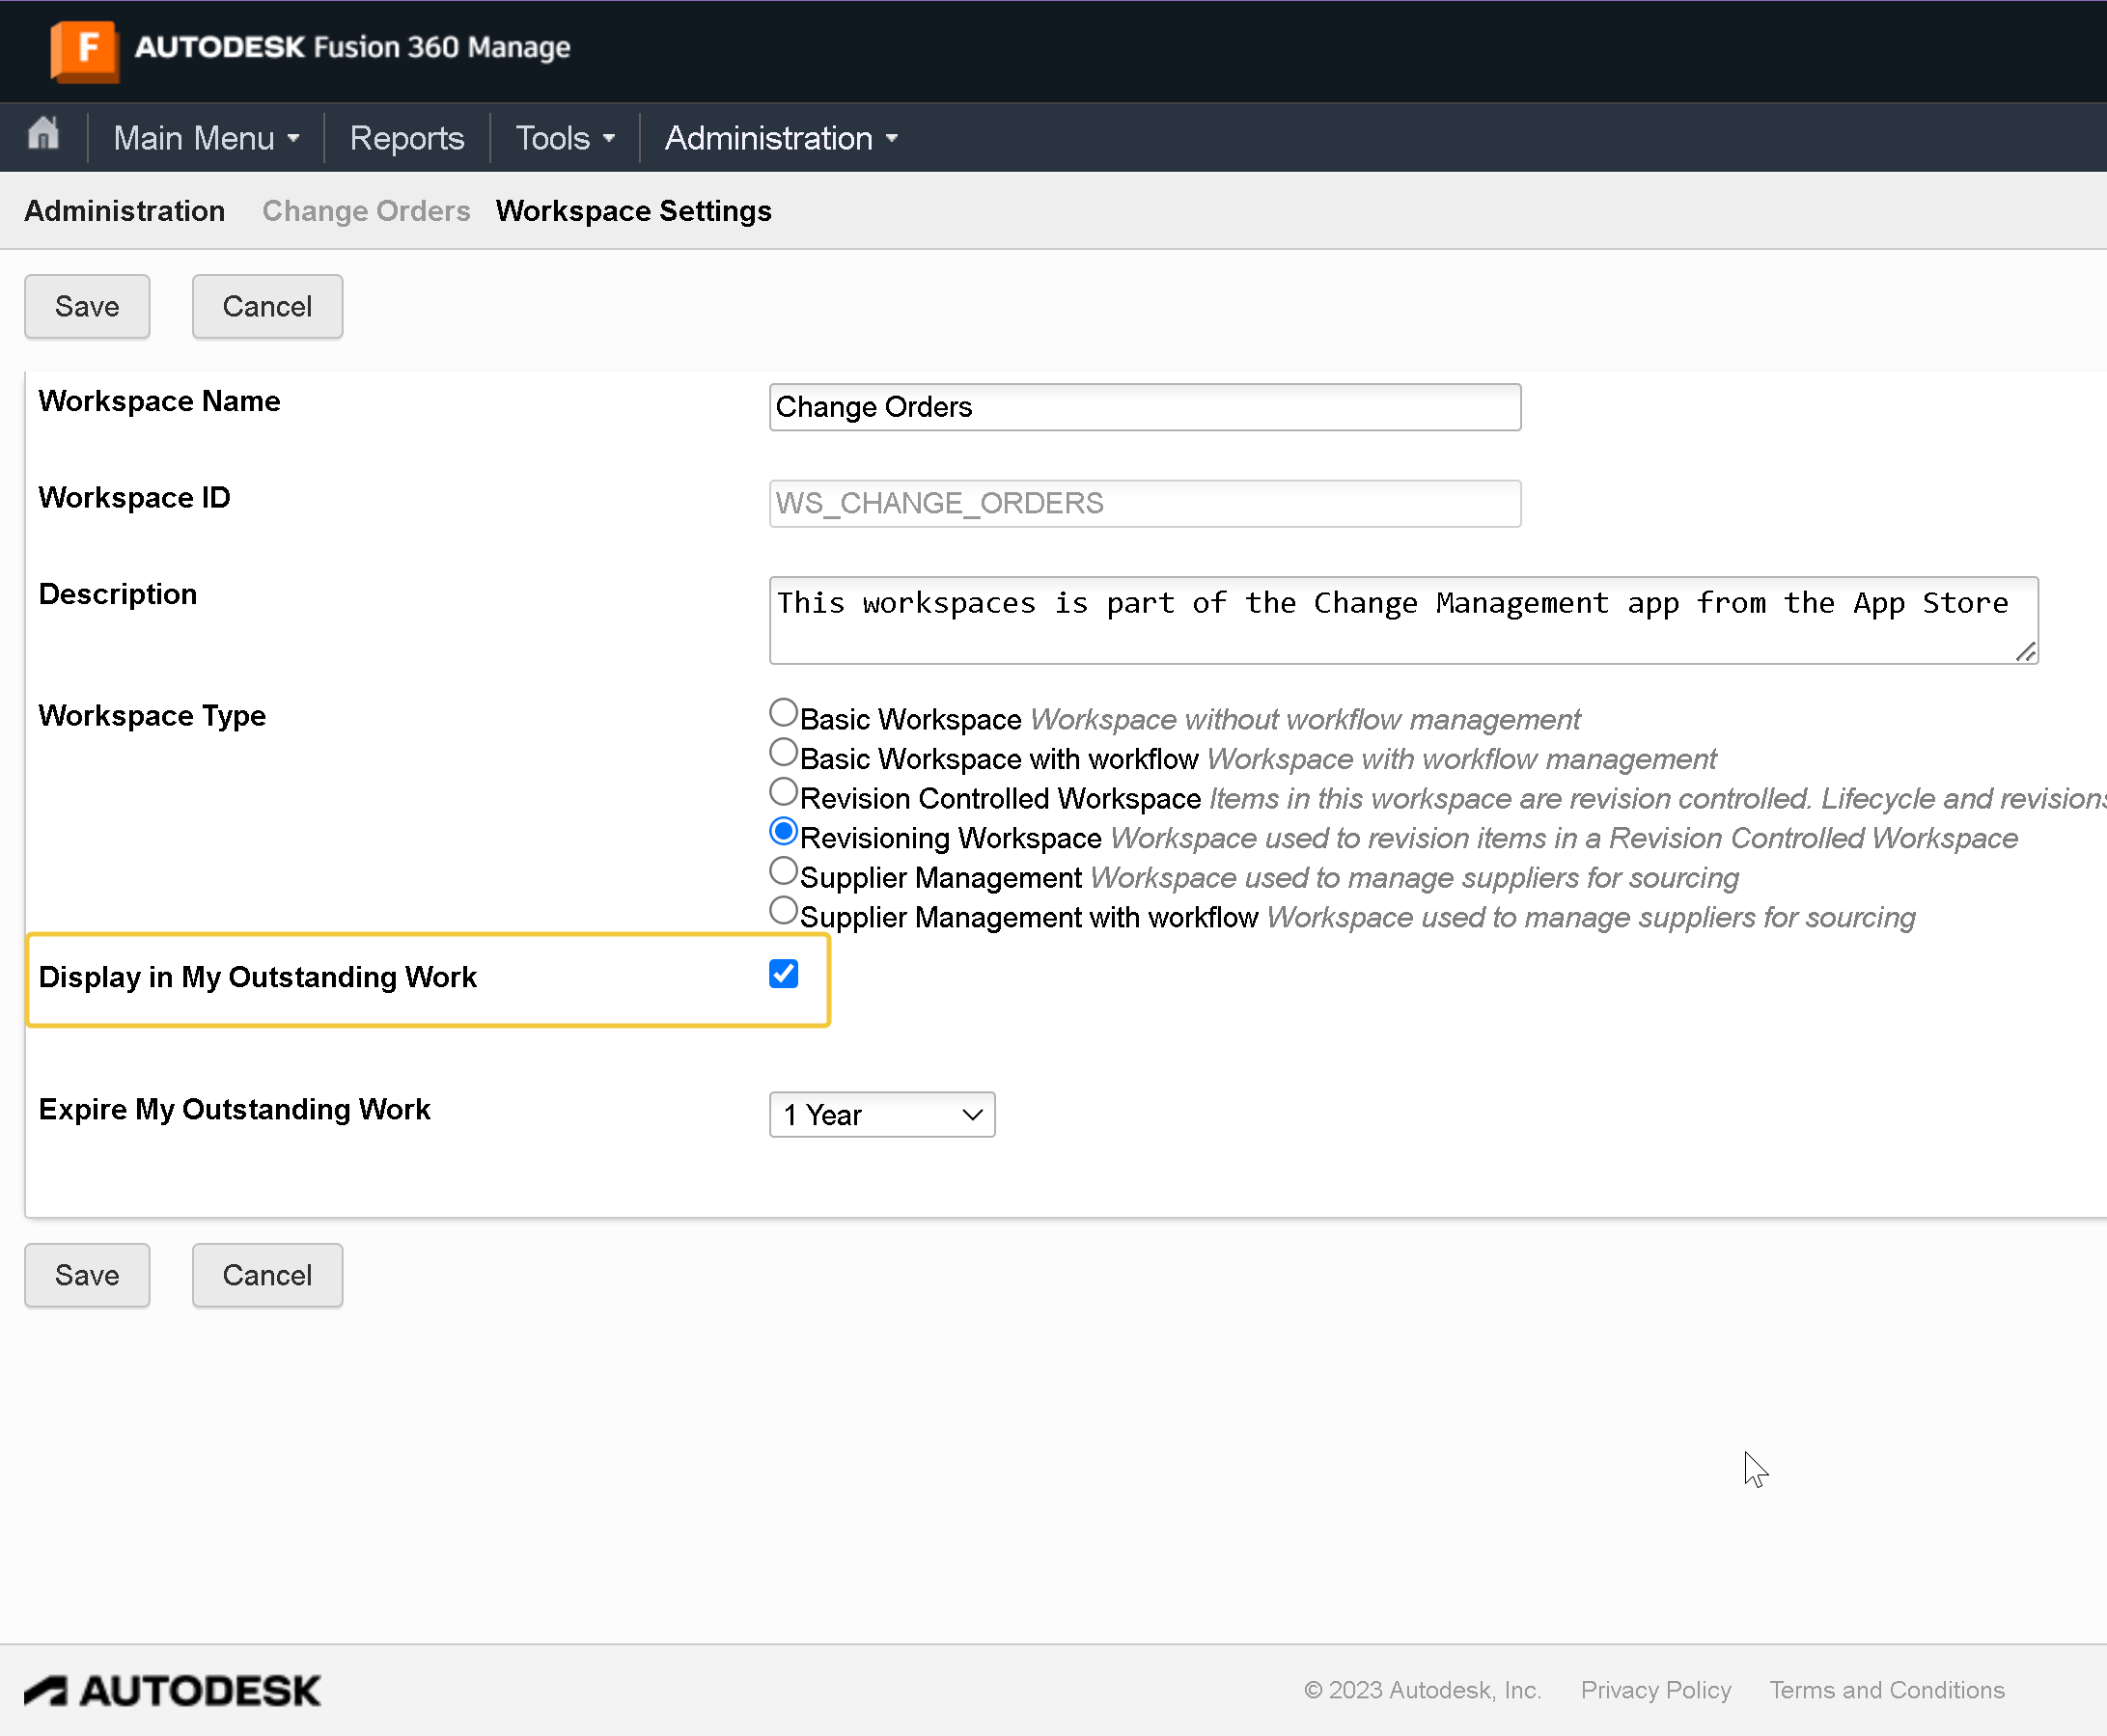The image size is (2107, 1736).
Task: Select Supplier Management workspace type
Action: pos(783,871)
